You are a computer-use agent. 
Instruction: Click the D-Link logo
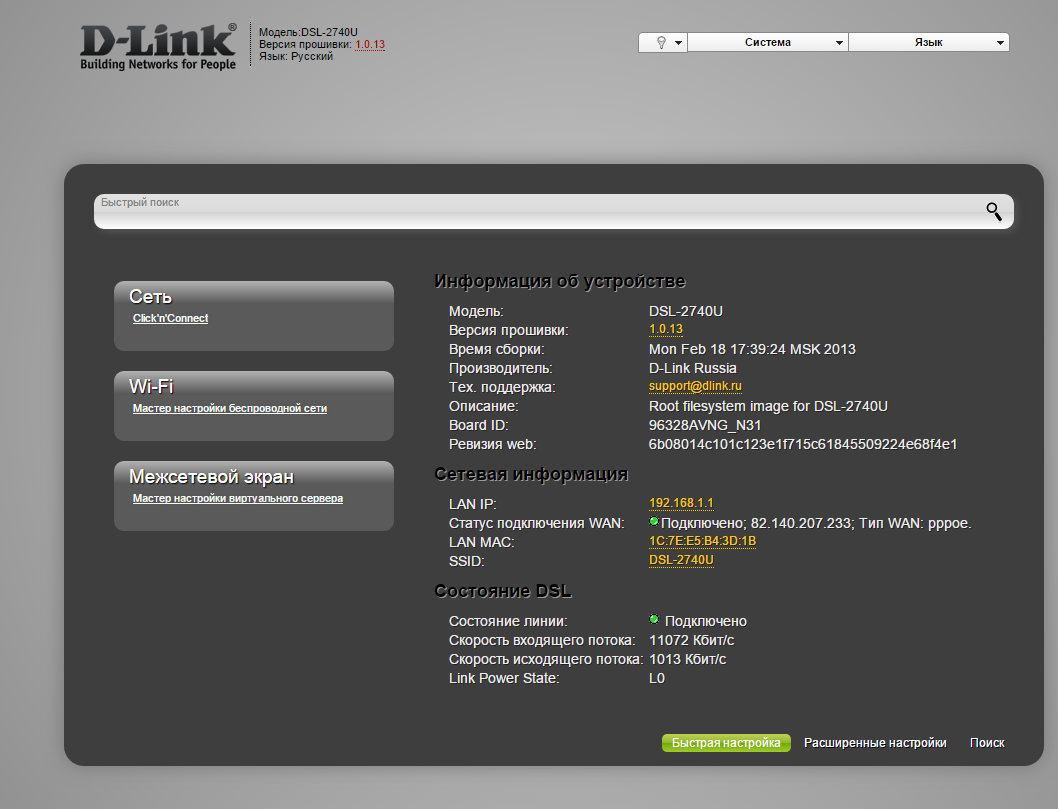[x=158, y=47]
